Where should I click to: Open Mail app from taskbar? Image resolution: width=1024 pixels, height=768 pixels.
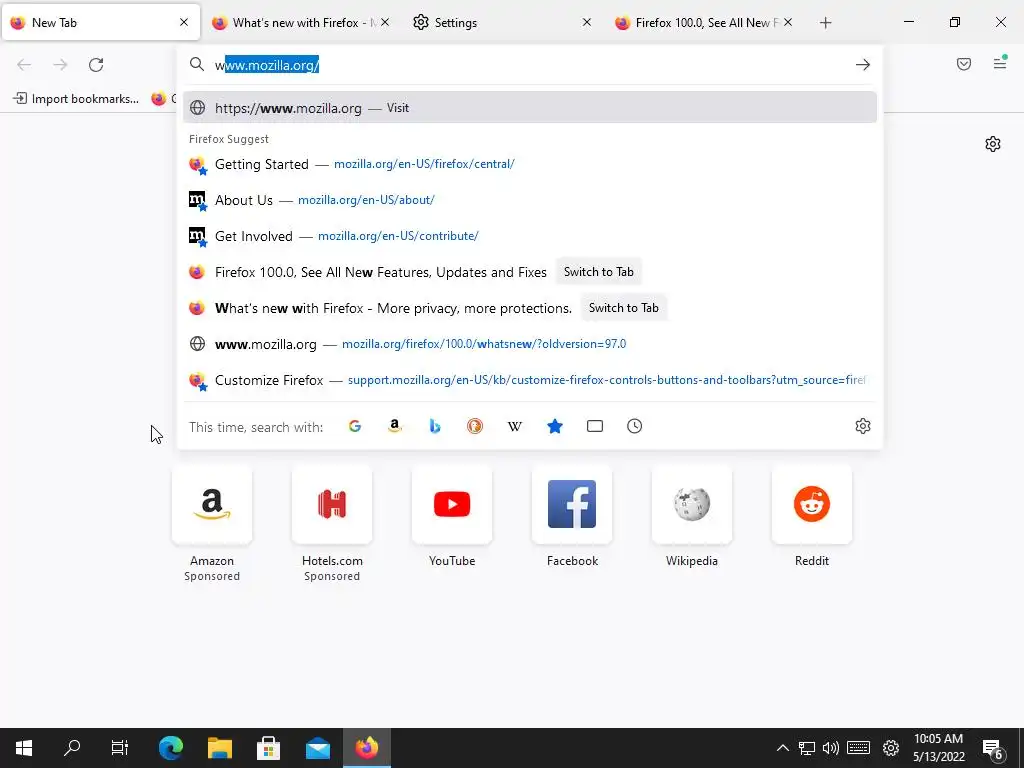click(317, 748)
